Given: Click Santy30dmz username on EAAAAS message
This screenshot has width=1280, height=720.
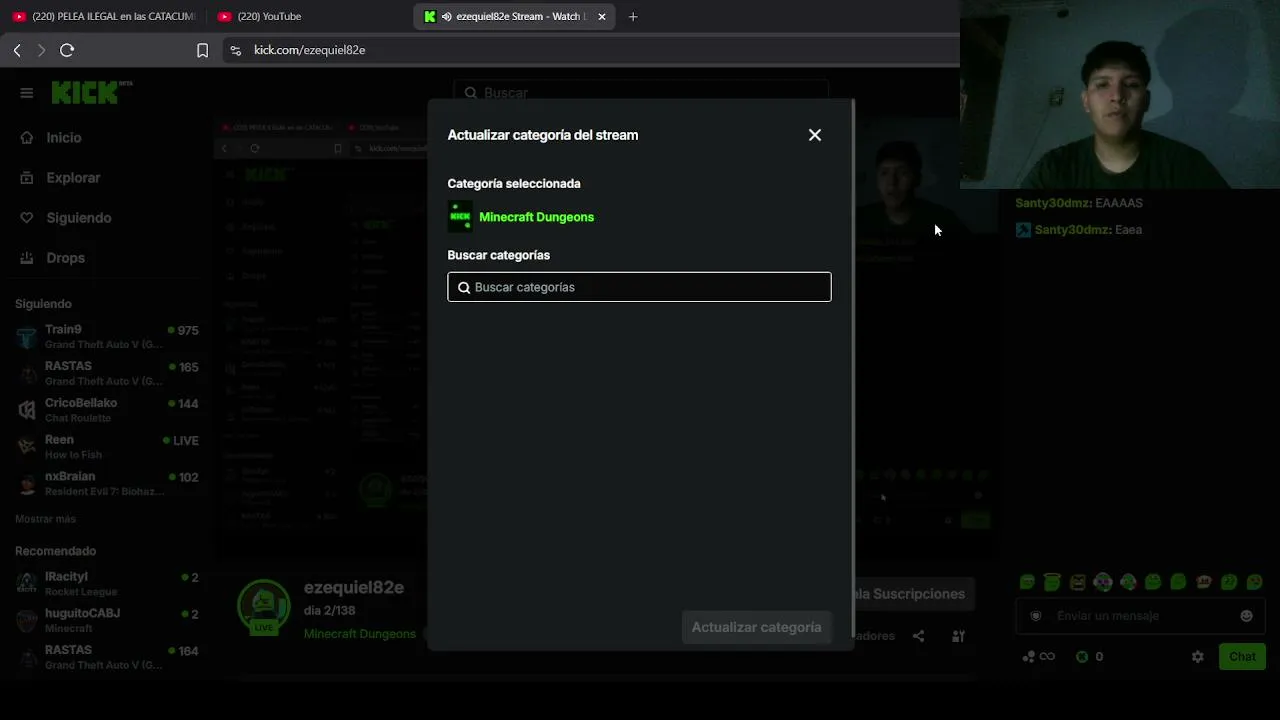Looking at the screenshot, I should pos(1053,203).
